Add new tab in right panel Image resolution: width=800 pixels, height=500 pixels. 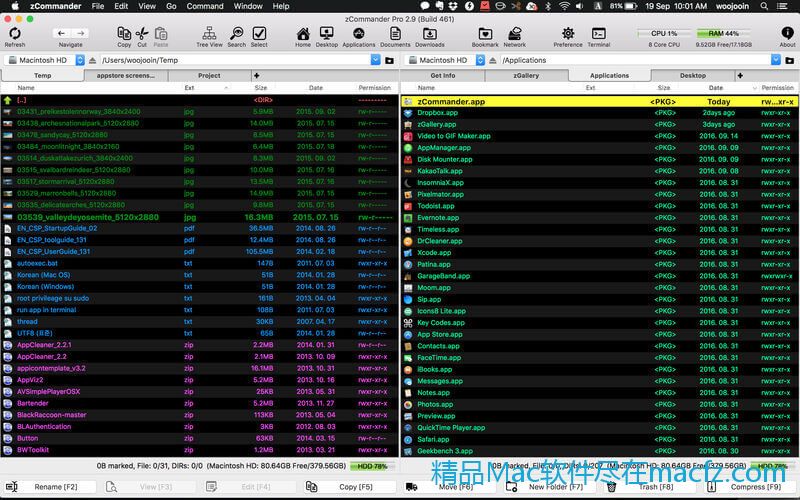coord(740,76)
